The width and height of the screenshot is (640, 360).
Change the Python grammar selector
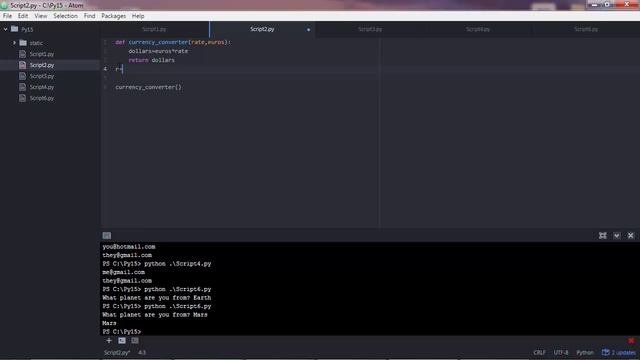point(585,352)
